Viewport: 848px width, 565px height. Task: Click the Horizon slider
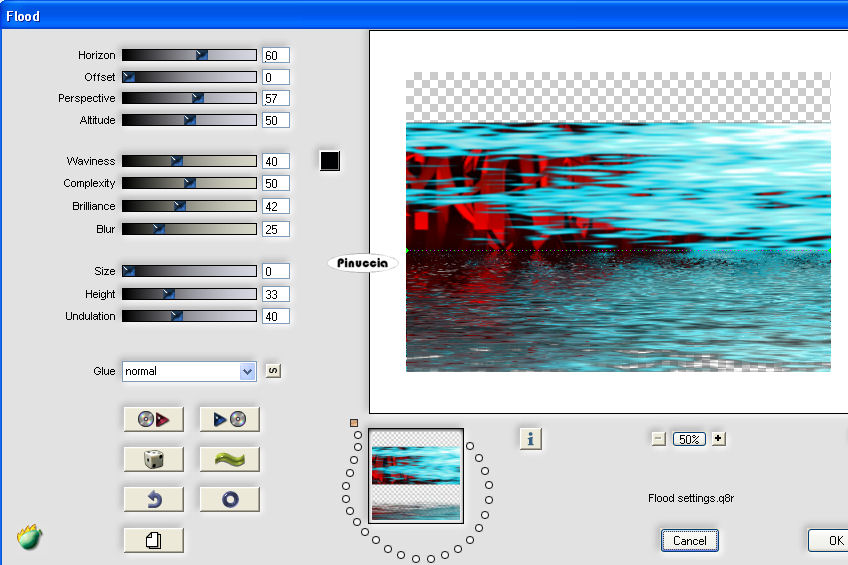pos(189,55)
